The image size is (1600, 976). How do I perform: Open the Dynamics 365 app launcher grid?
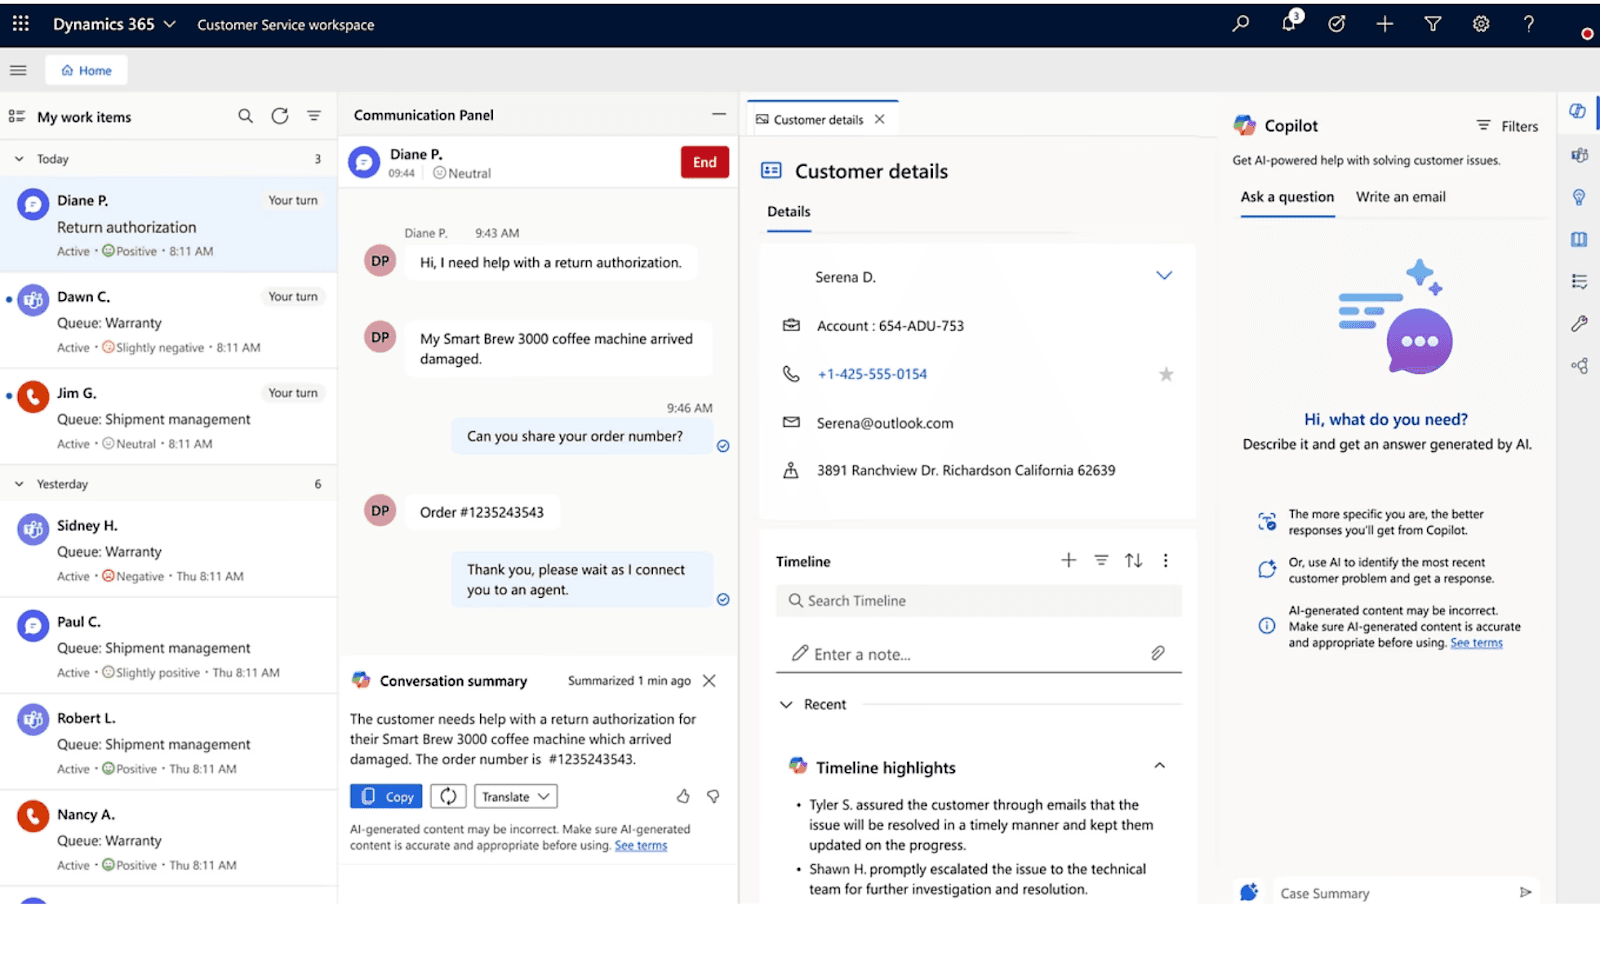pos(21,23)
